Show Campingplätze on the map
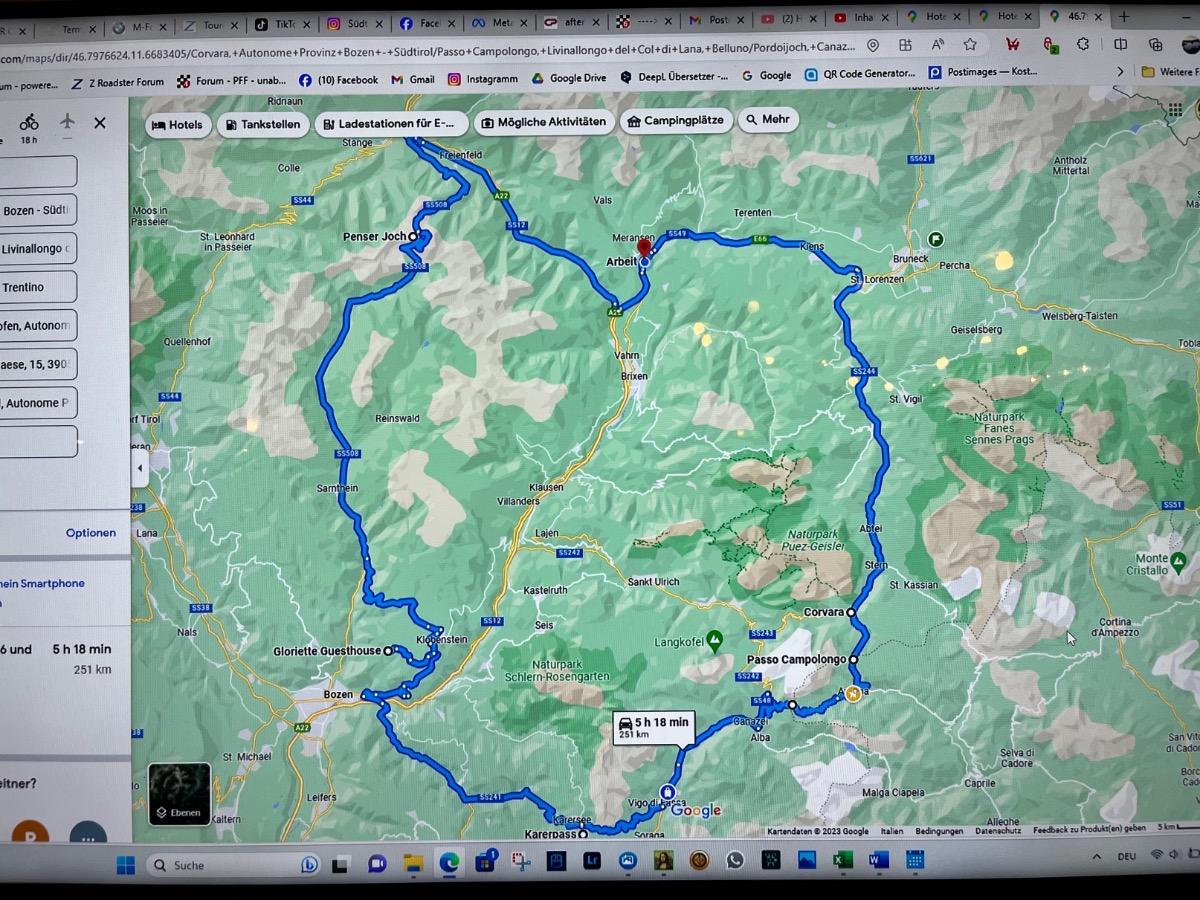The width and height of the screenshot is (1200, 900). [673, 121]
